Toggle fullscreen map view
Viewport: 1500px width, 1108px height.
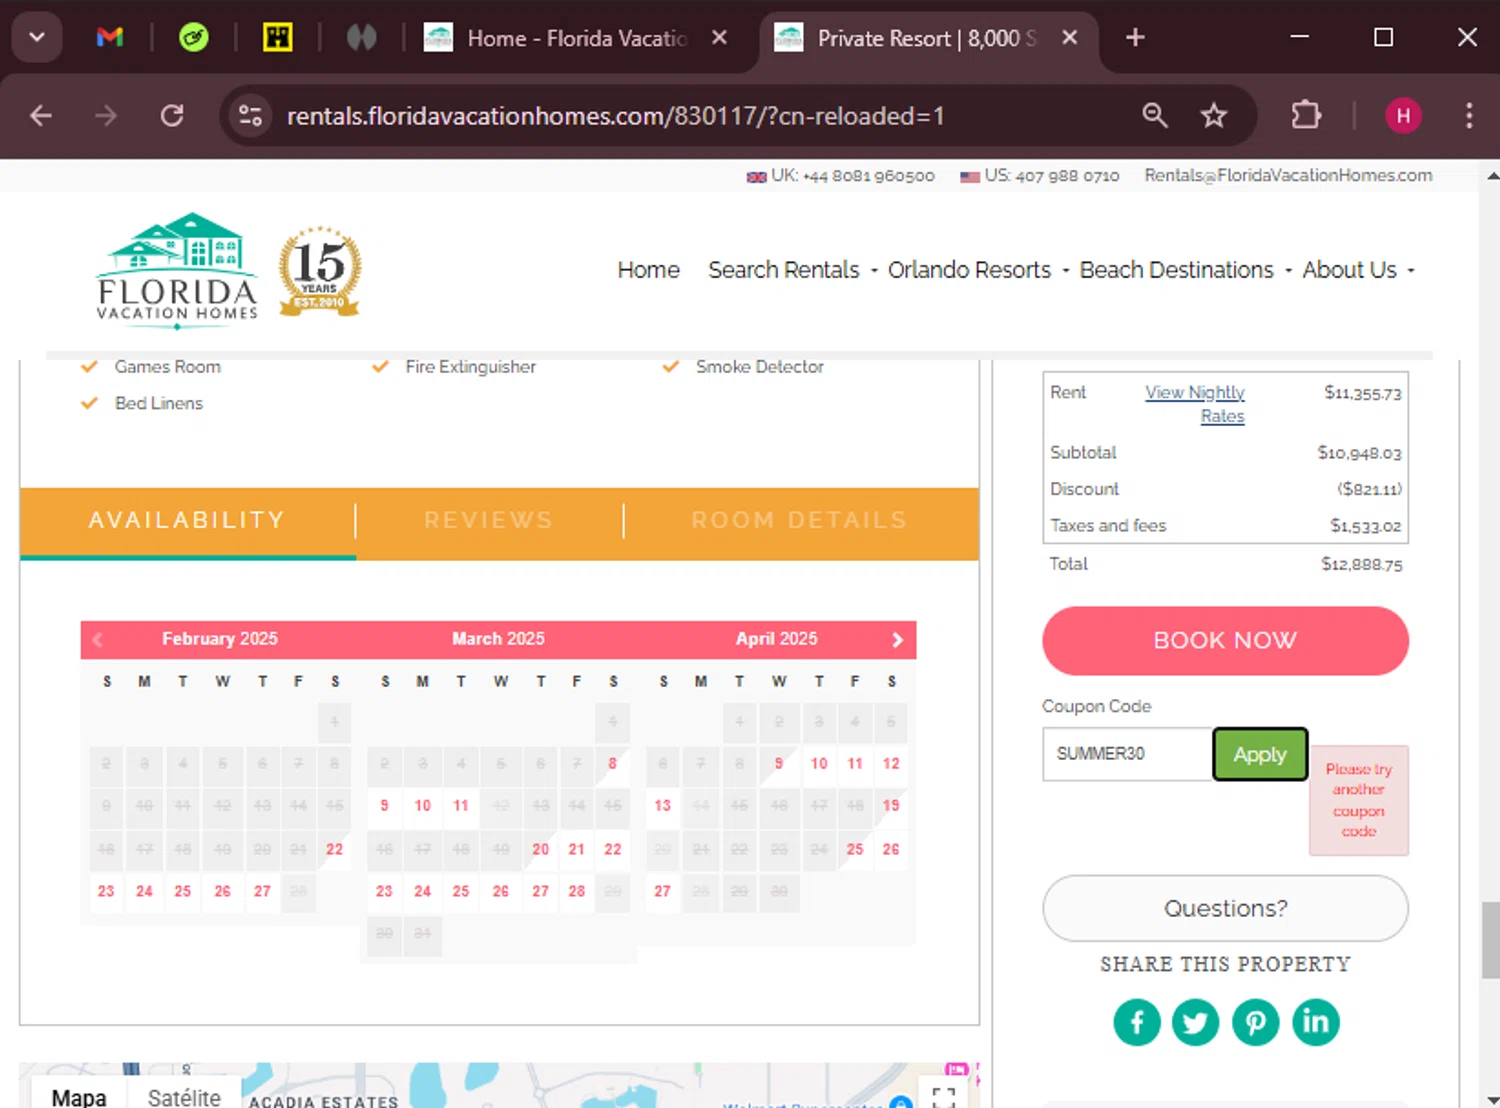pos(943,1096)
